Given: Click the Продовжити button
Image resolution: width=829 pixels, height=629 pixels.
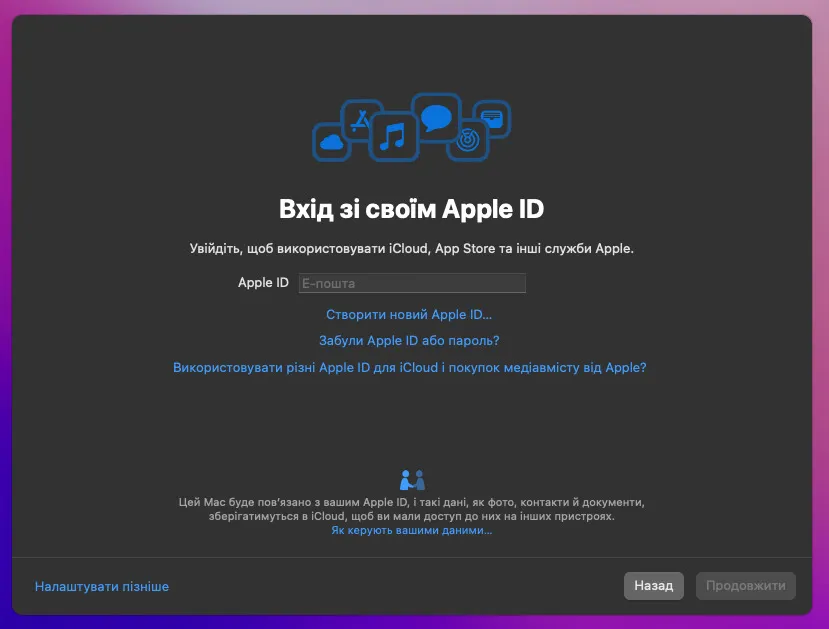Looking at the screenshot, I should click(745, 586).
